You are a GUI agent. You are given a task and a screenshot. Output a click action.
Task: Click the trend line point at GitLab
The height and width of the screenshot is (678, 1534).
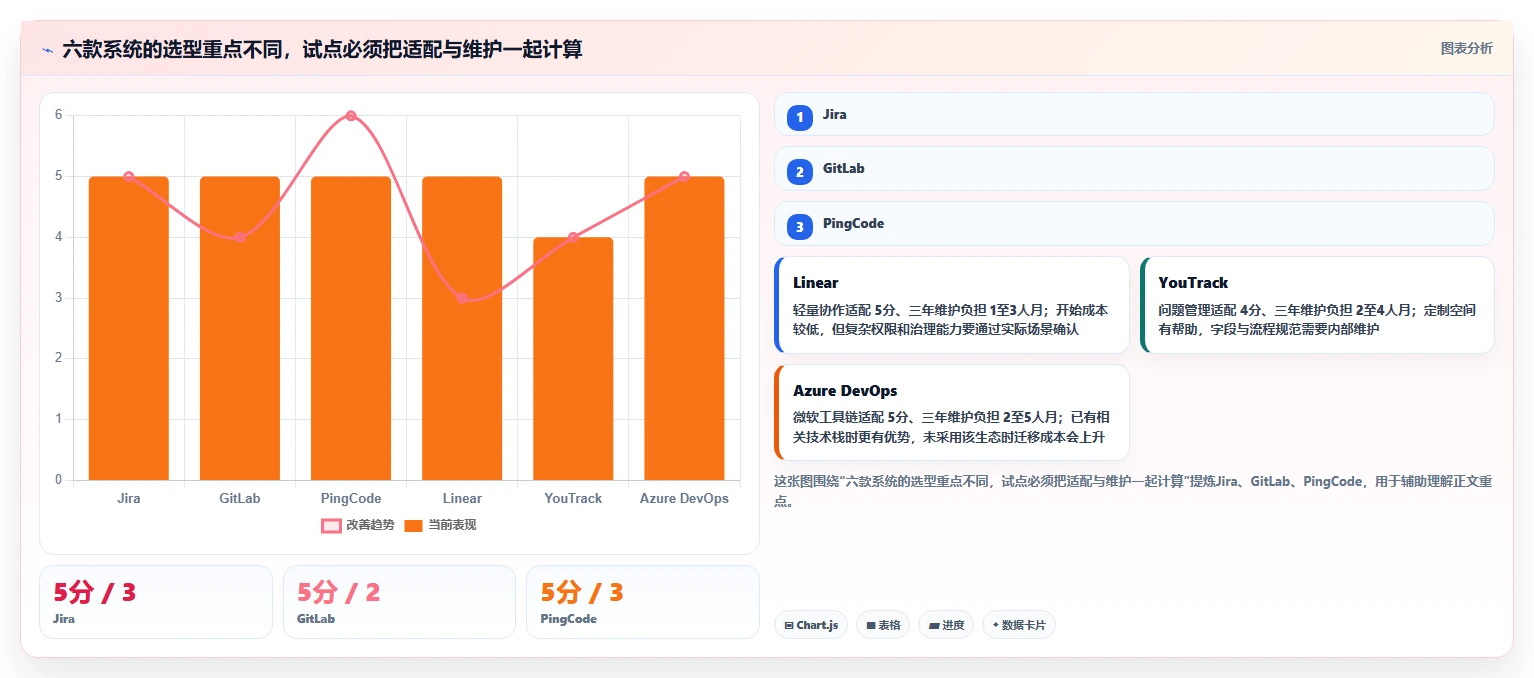click(x=240, y=237)
